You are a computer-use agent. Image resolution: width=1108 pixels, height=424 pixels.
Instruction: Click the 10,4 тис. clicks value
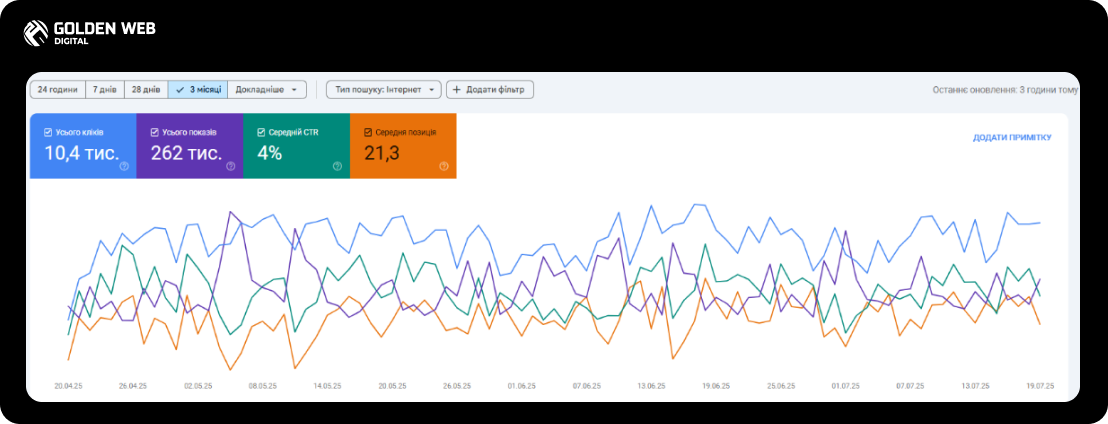81,152
